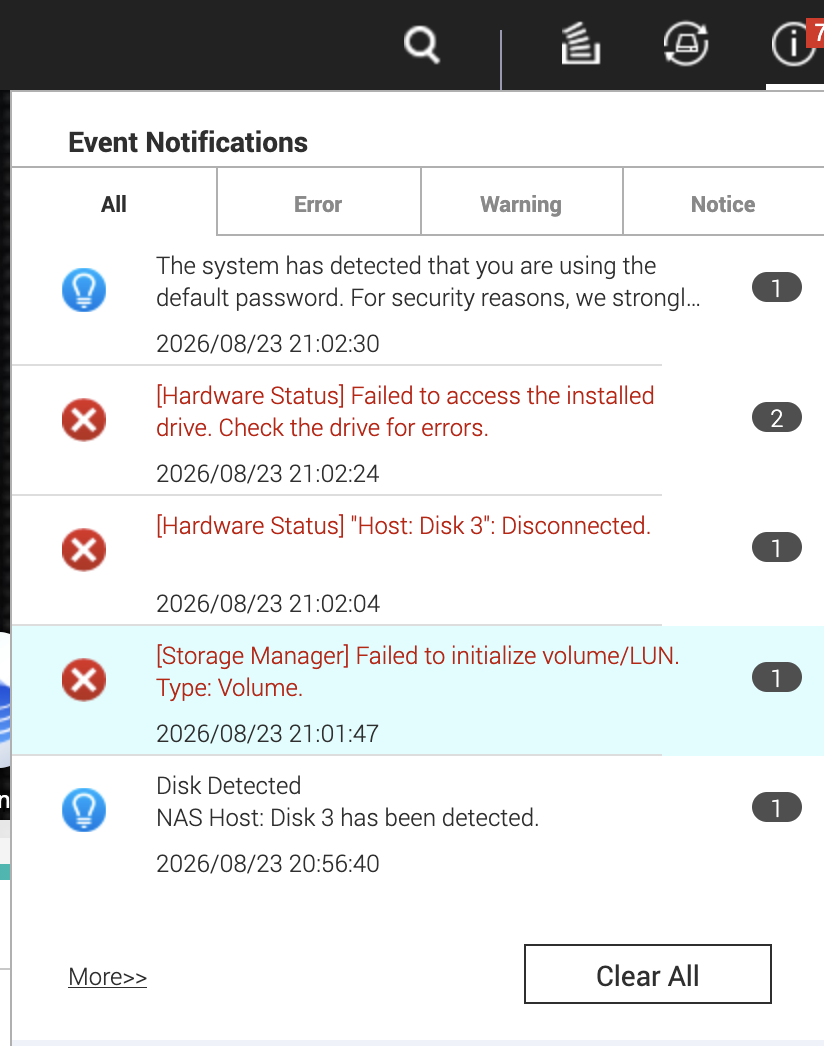Open the Host Disk 3 Disconnected message
This screenshot has height=1046, width=824.
(x=403, y=526)
